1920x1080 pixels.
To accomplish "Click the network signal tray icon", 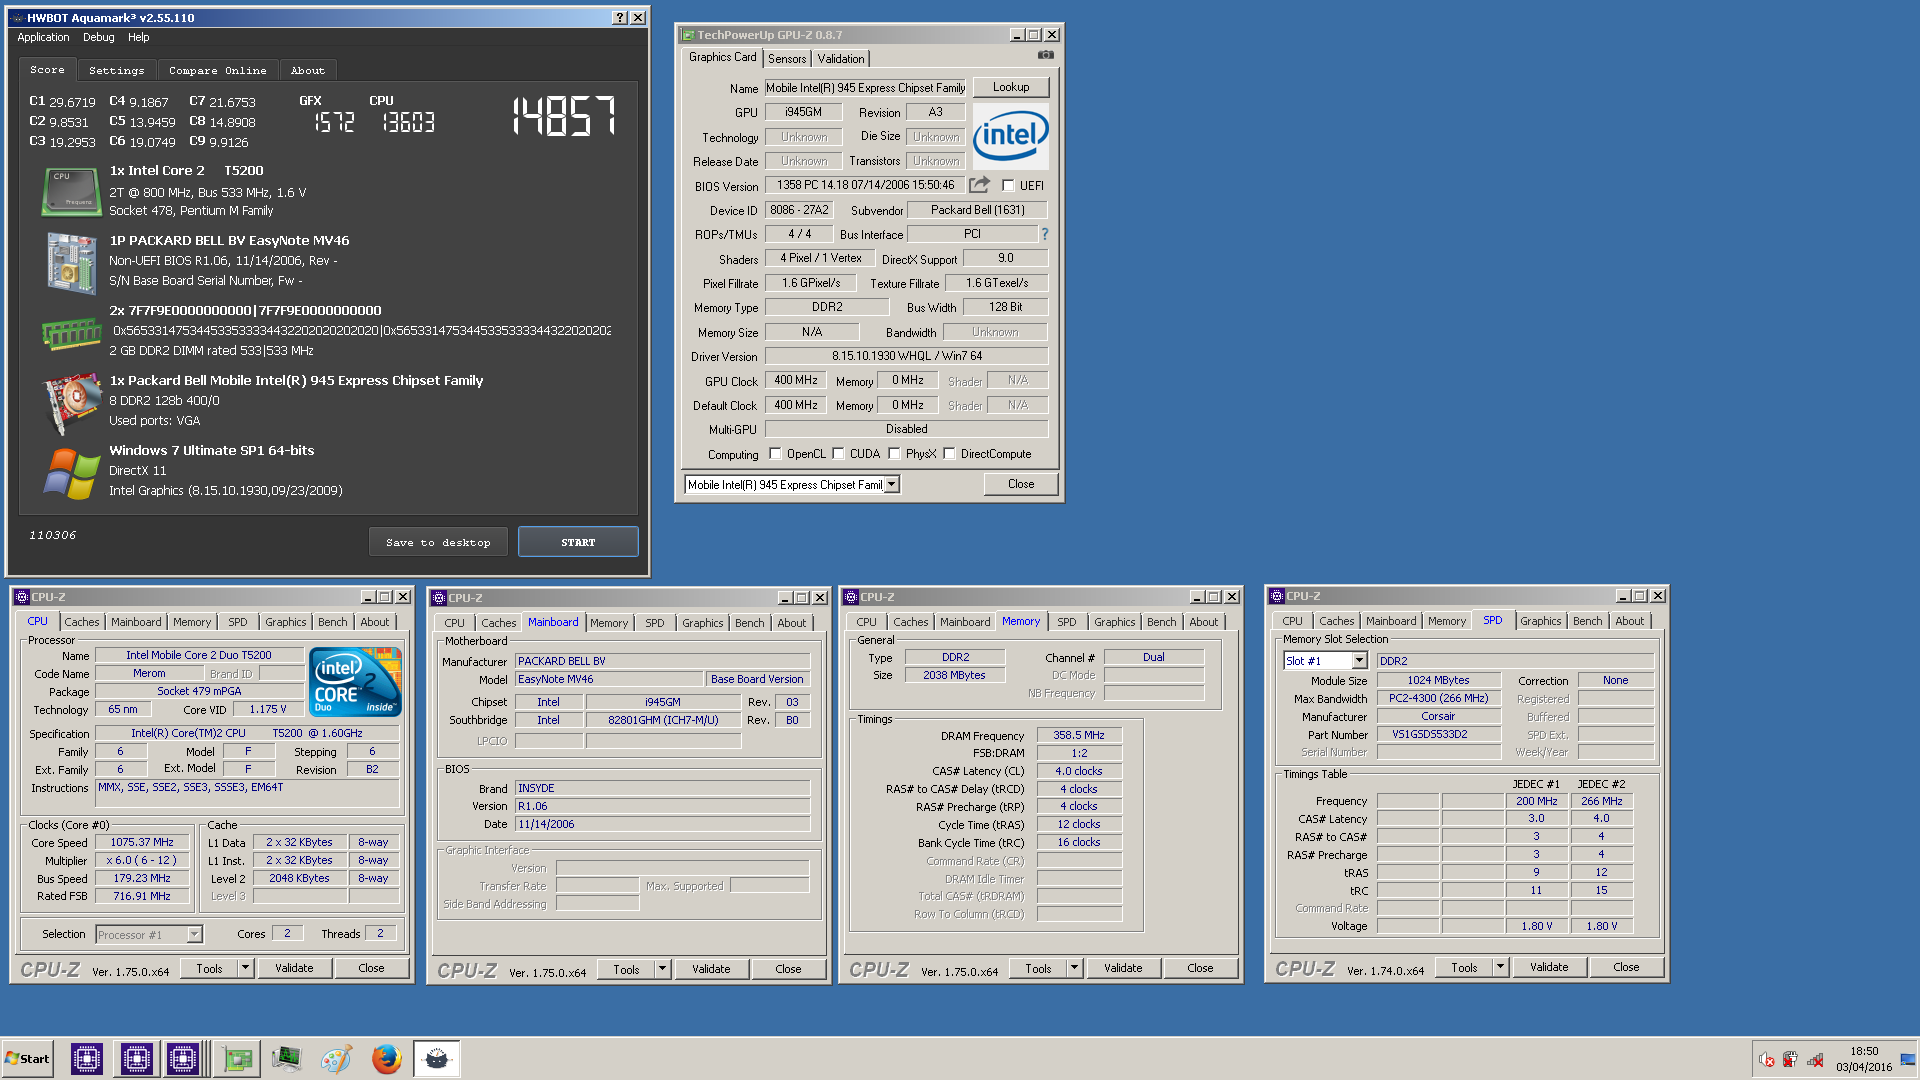I will 1815,1060.
